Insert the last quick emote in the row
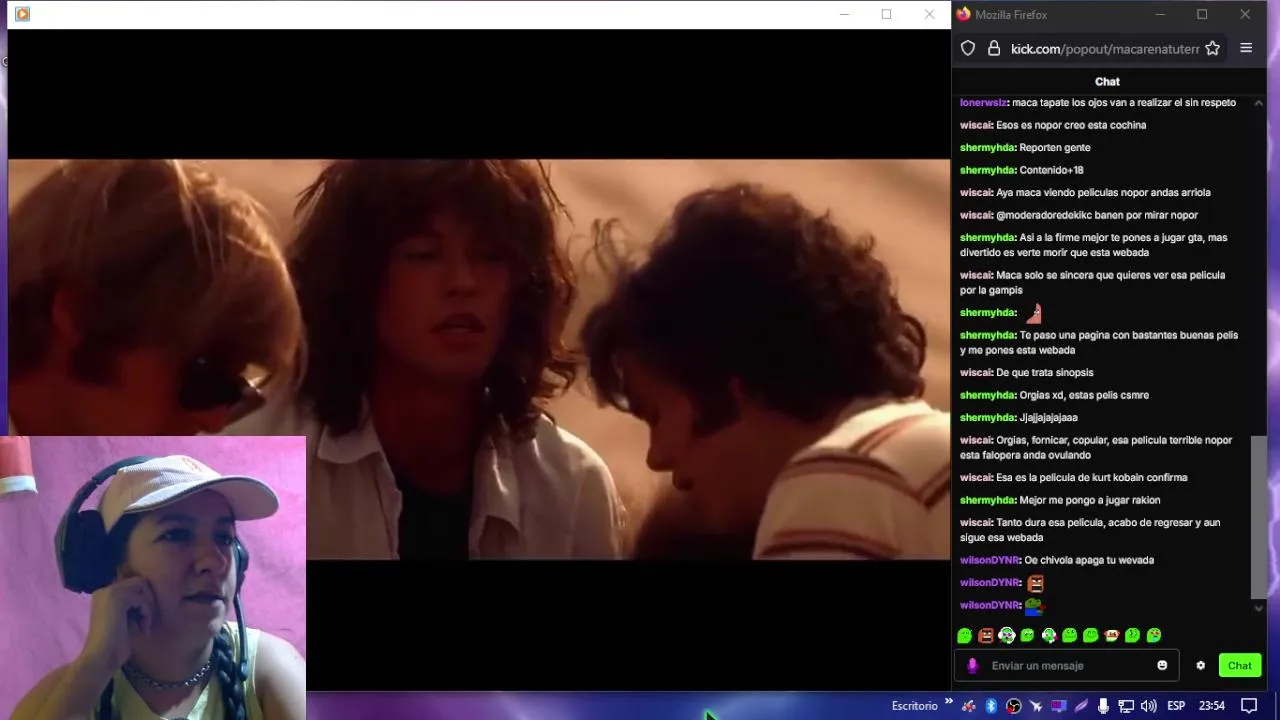The image size is (1280, 720). click(1154, 635)
